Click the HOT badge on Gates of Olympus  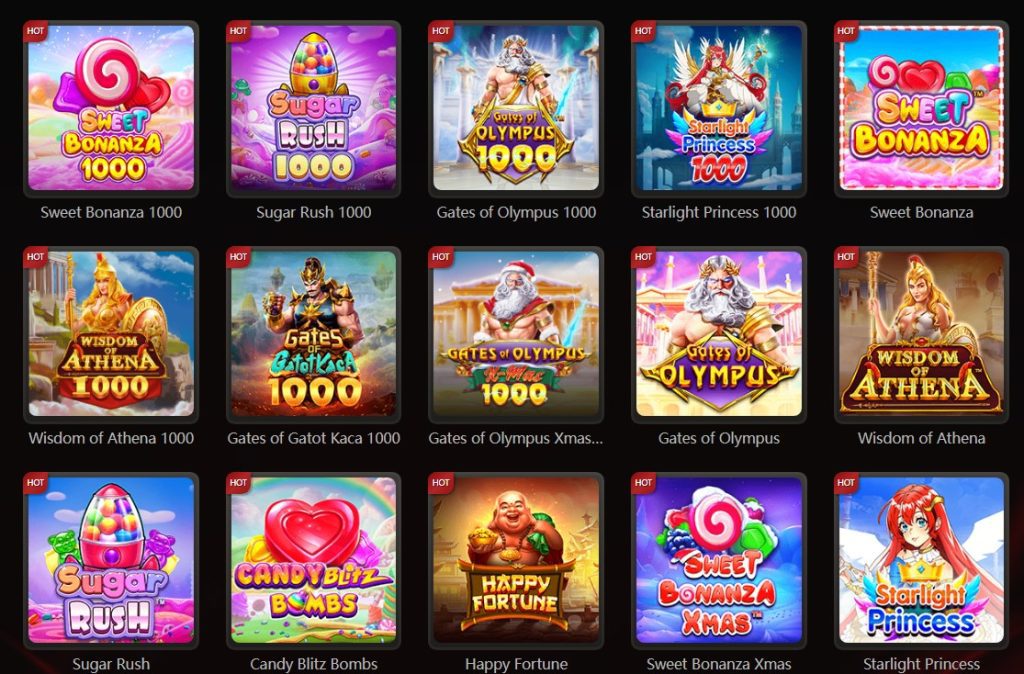pyautogui.click(x=643, y=257)
